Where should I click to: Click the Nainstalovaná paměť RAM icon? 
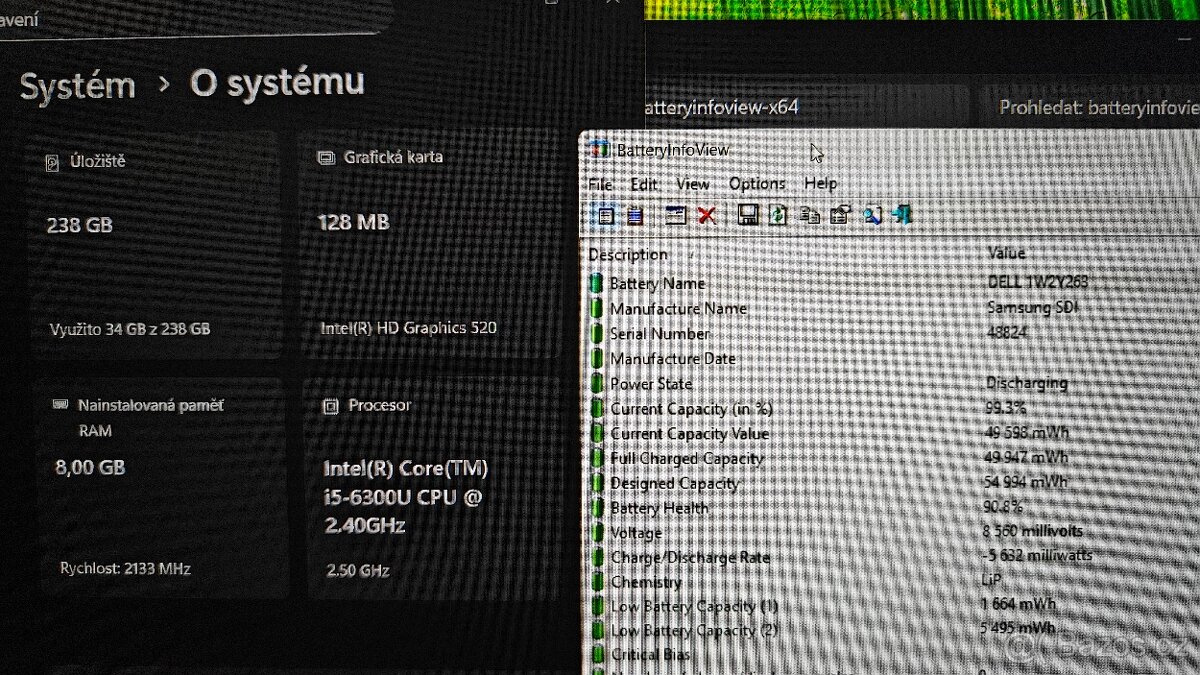coord(60,405)
